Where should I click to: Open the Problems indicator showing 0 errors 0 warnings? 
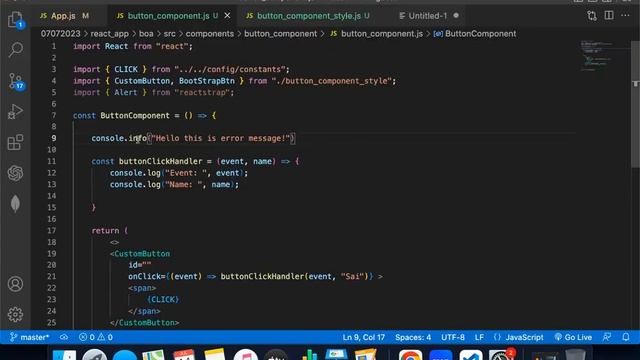pyautogui.click(x=96, y=337)
